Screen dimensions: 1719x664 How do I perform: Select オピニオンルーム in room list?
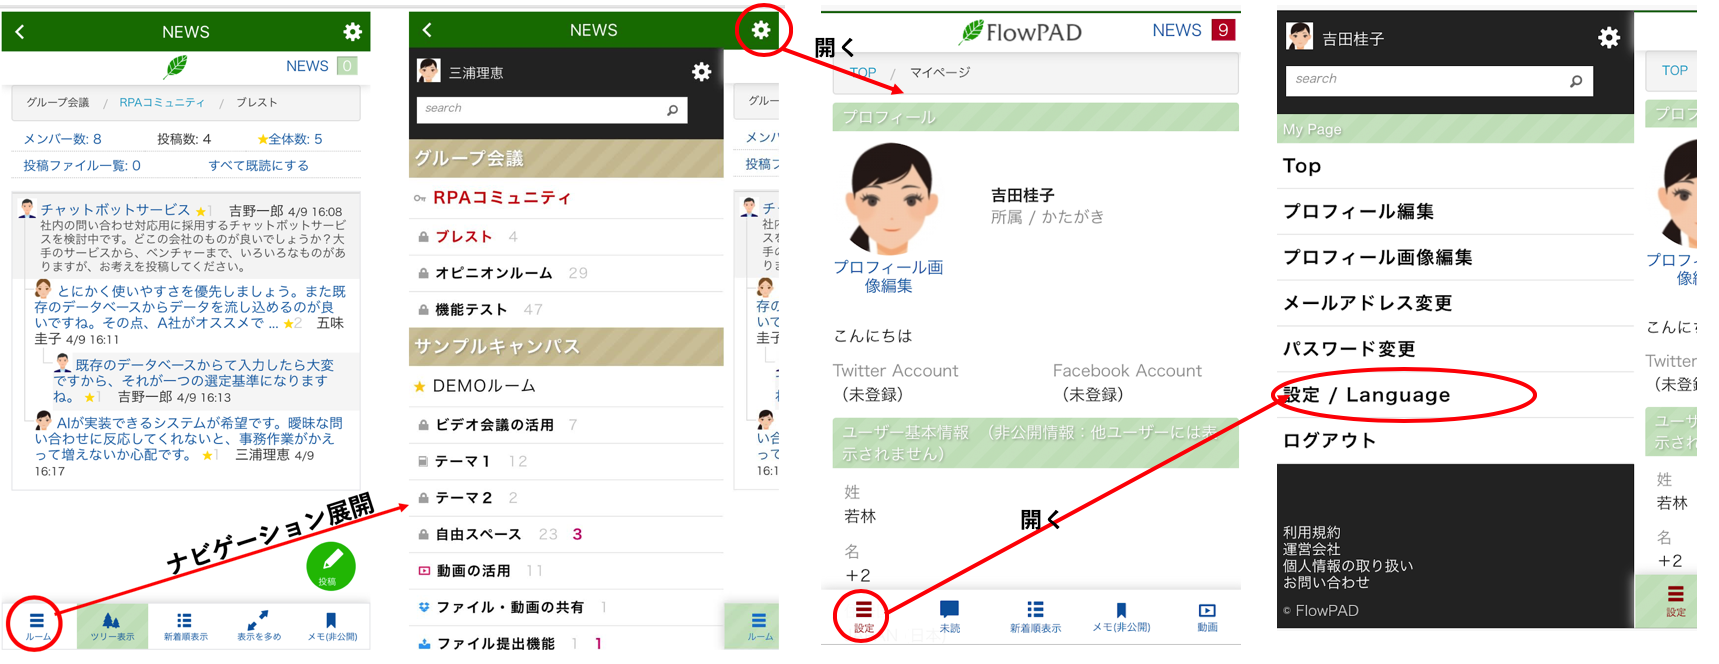point(493,273)
